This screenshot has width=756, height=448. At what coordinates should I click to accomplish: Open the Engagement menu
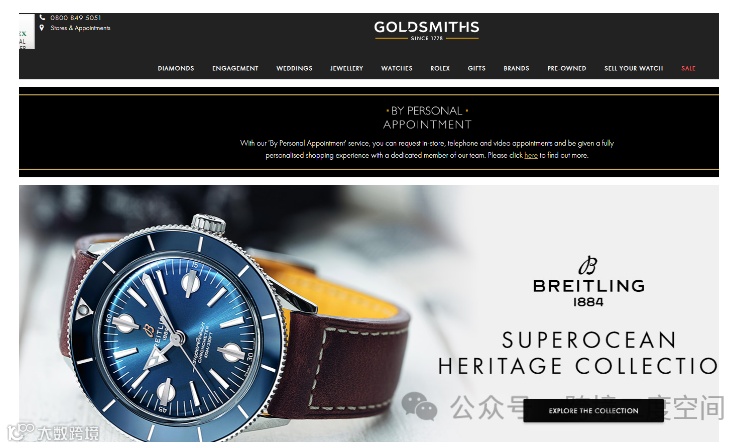click(235, 68)
